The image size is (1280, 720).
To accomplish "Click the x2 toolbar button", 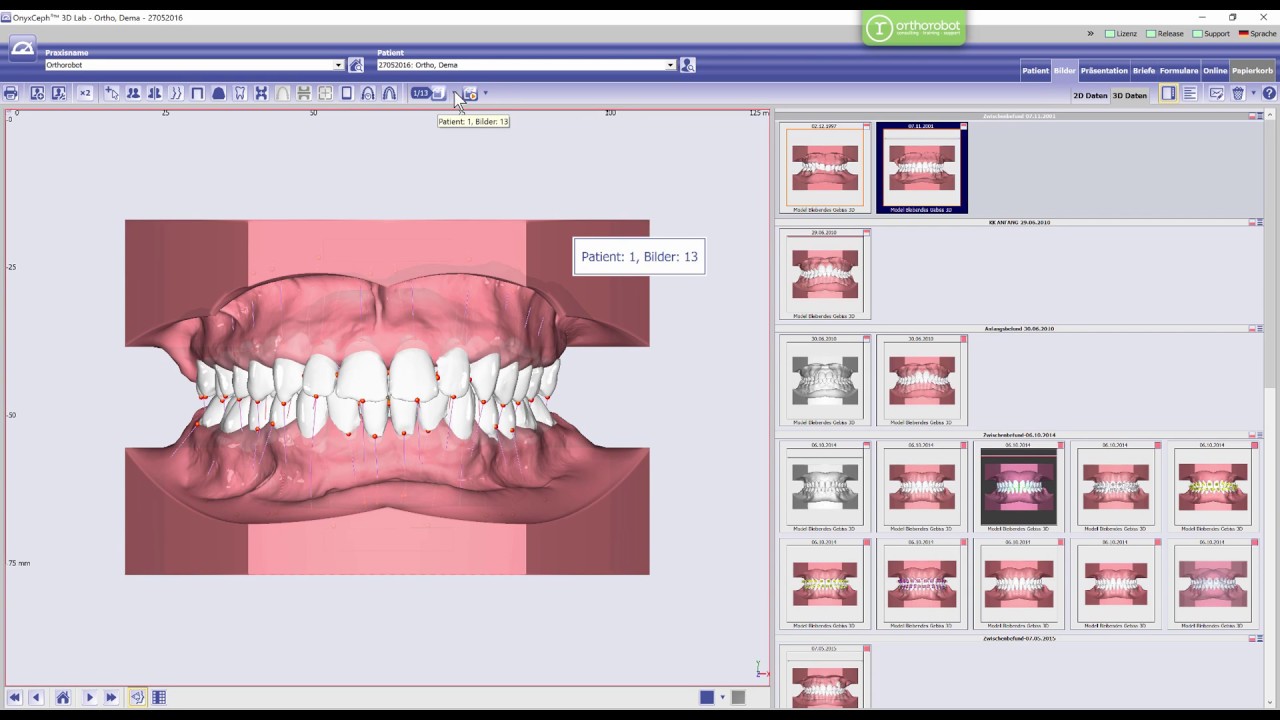I will (x=85, y=93).
